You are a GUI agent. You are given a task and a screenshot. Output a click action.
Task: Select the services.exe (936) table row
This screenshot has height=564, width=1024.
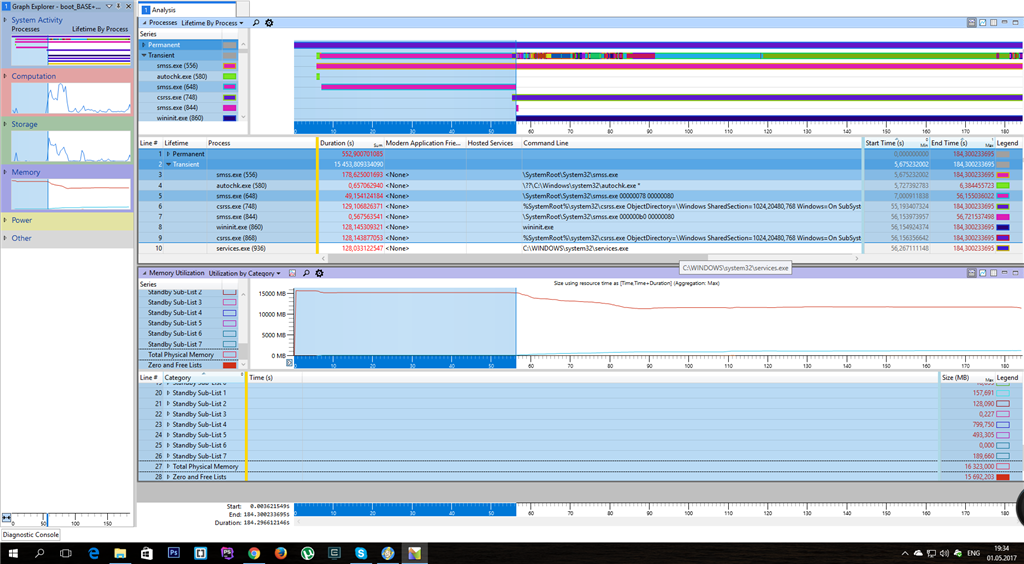tap(579, 249)
